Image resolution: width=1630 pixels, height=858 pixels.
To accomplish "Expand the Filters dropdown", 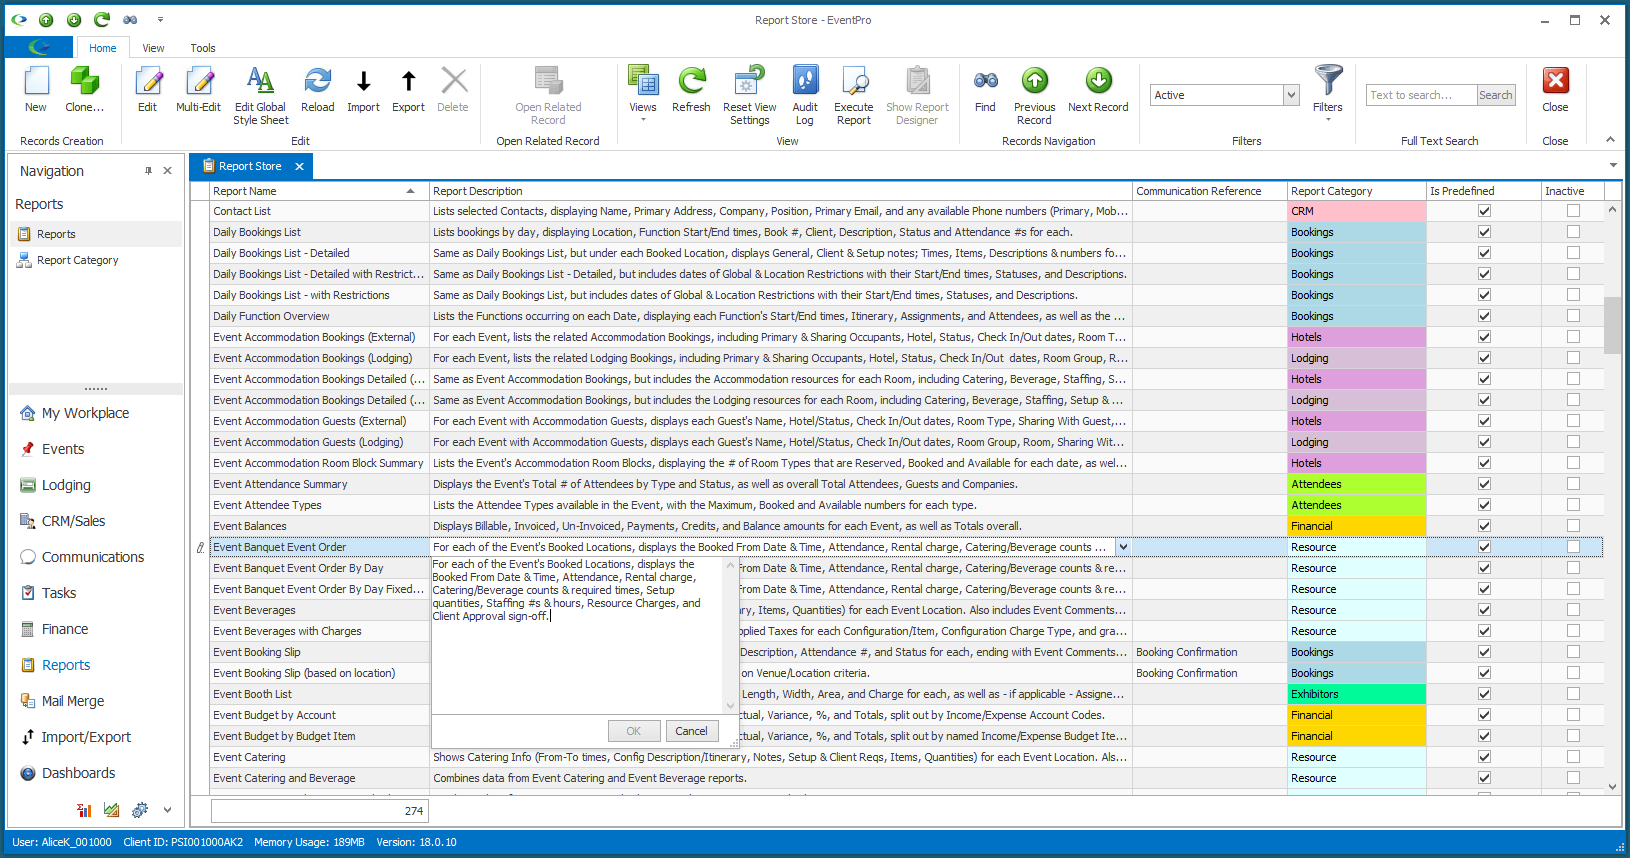I will point(1328,120).
